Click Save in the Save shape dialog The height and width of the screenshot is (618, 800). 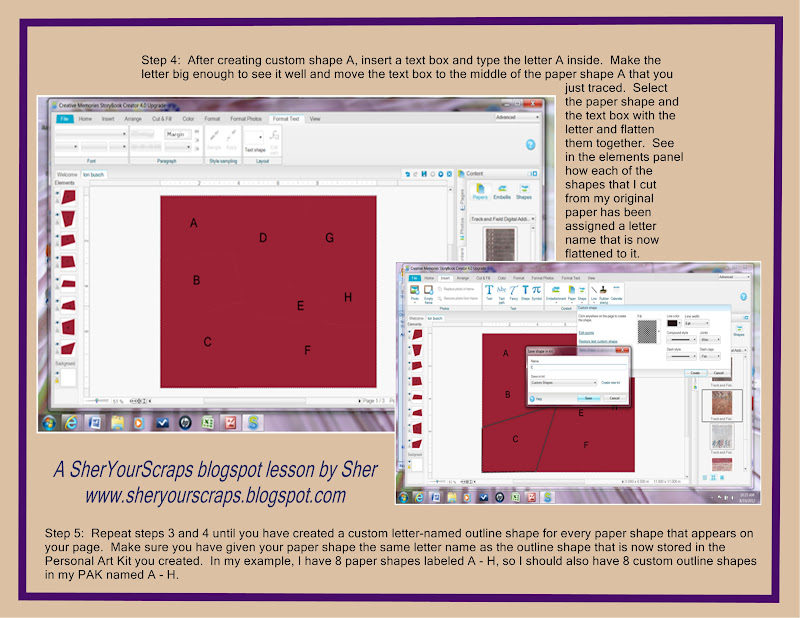click(588, 399)
